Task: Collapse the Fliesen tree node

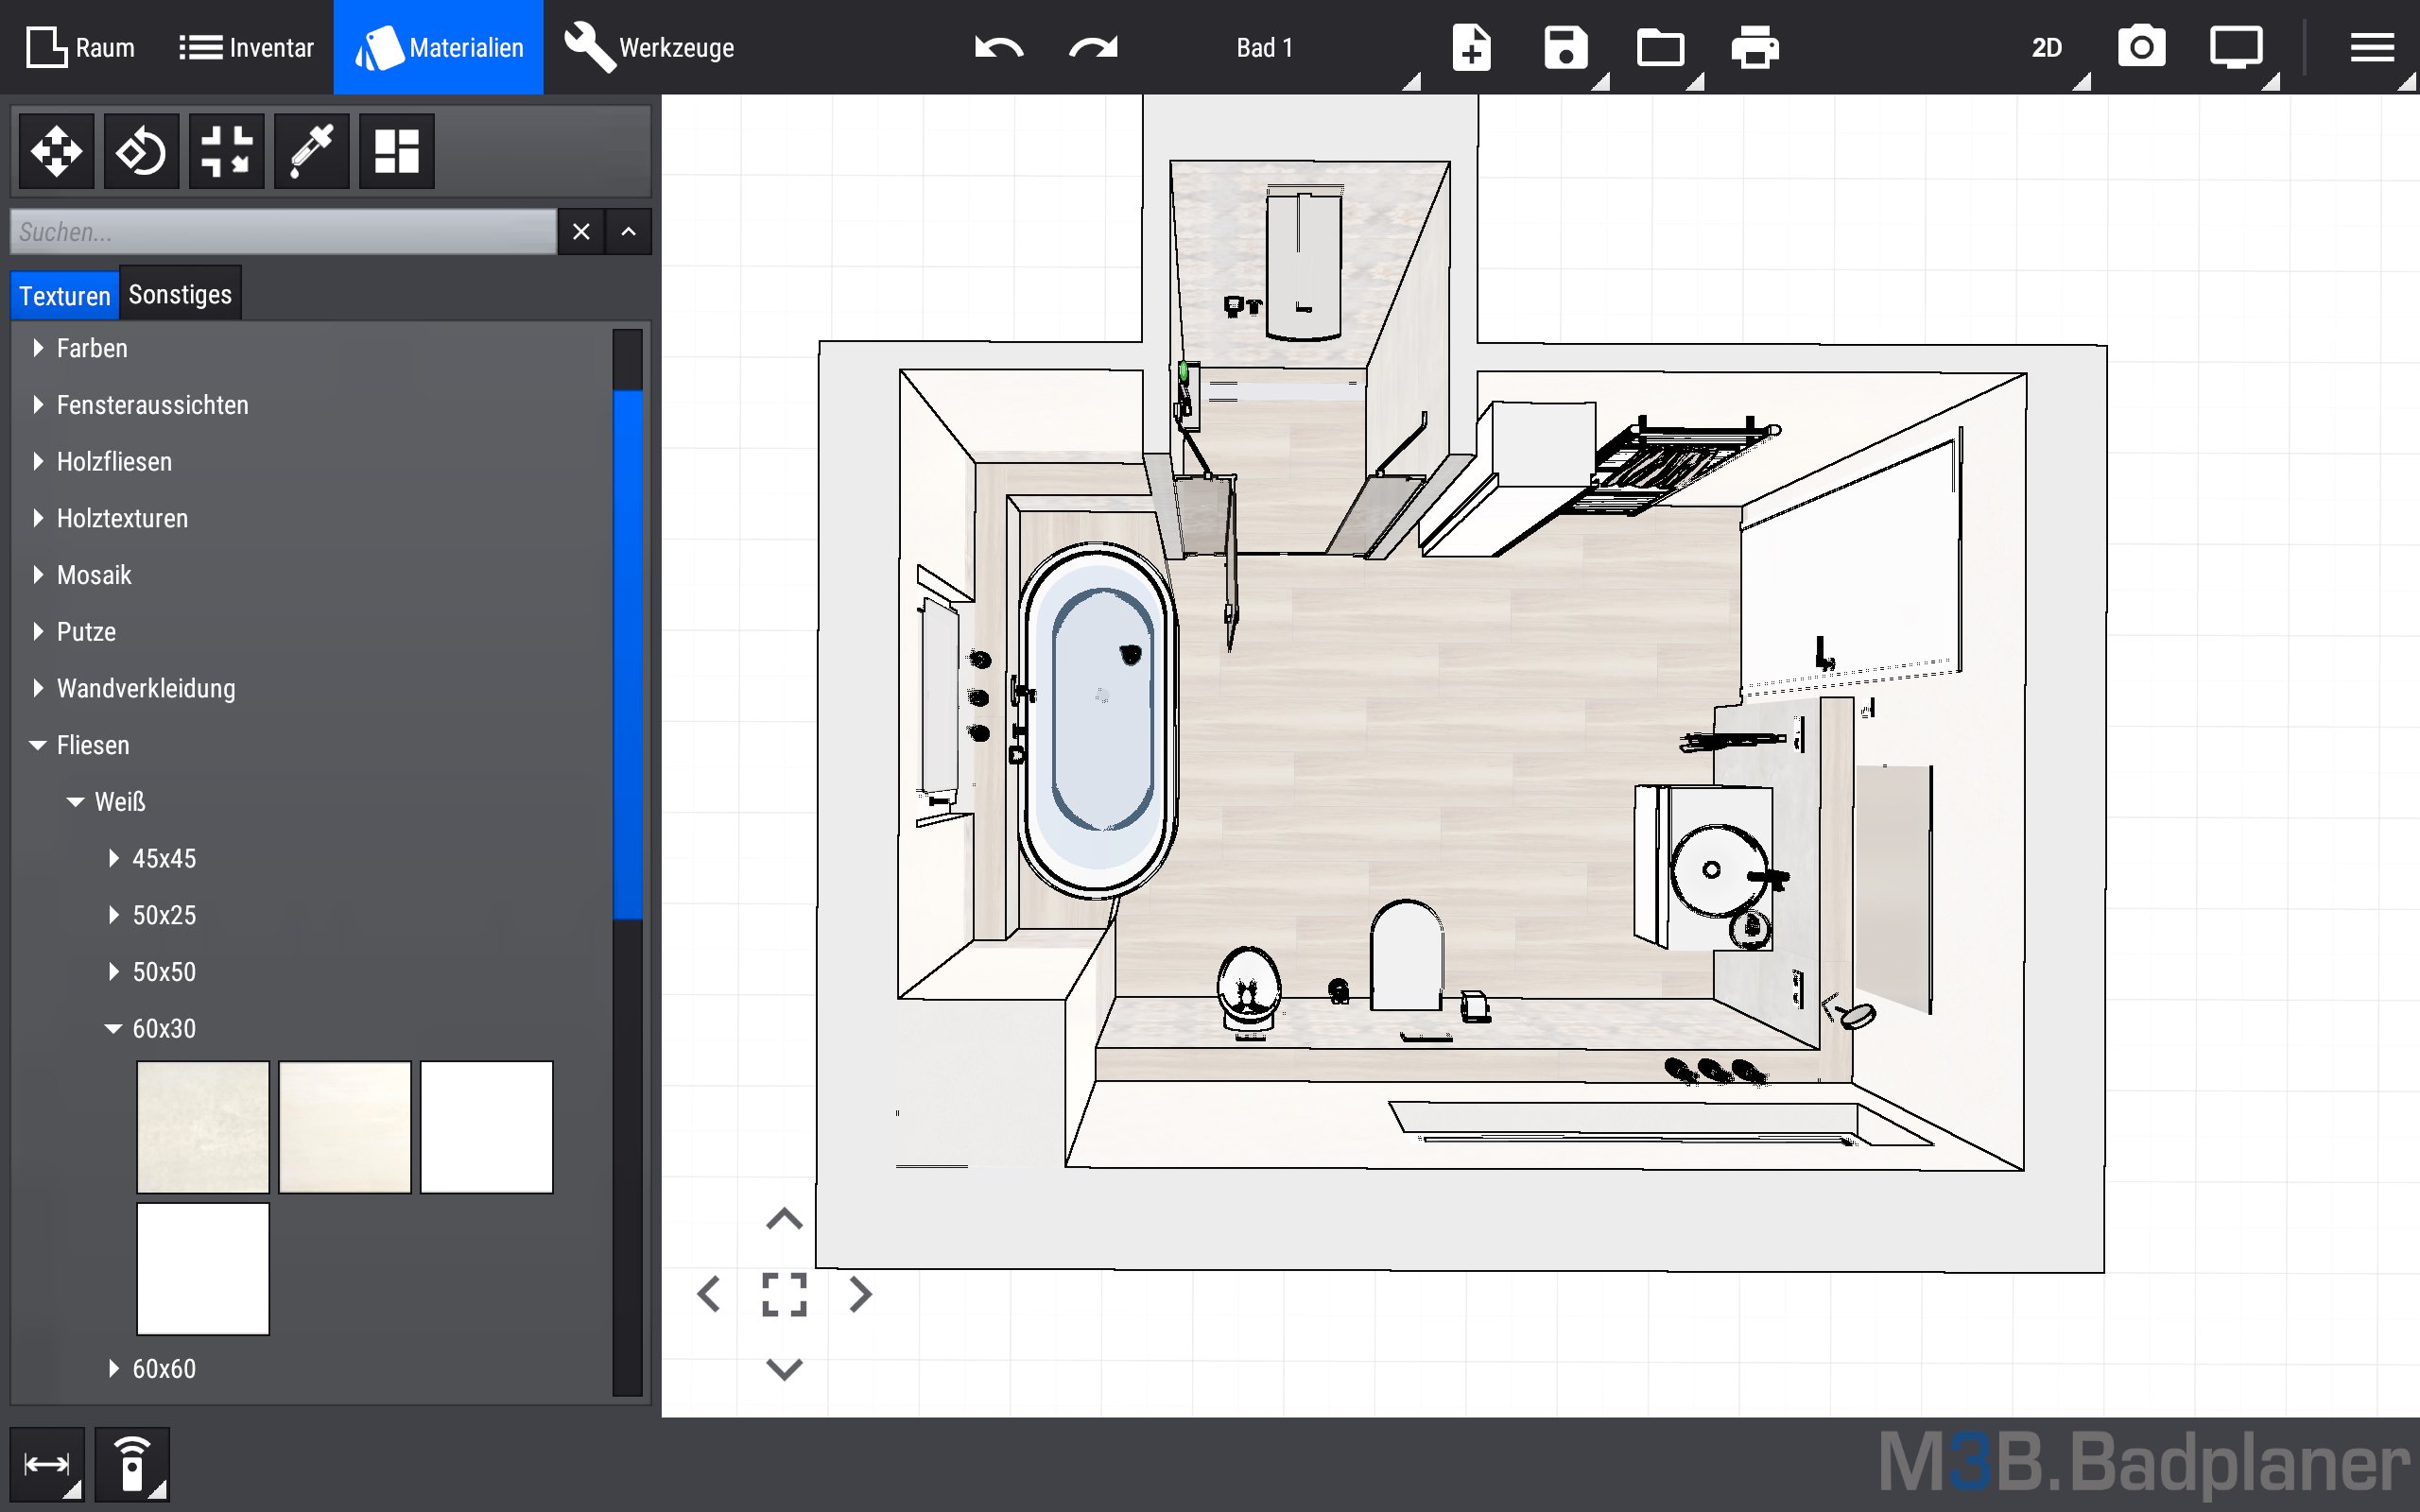Action: tap(38, 745)
